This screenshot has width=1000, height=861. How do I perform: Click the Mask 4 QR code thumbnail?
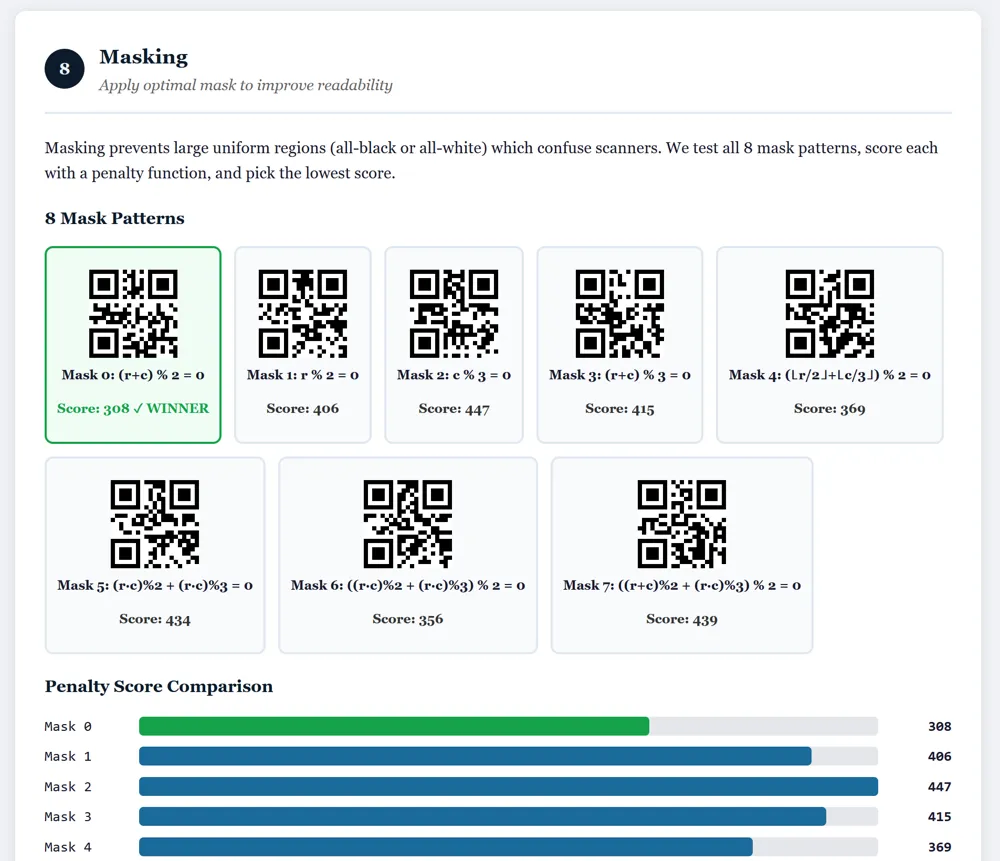(830, 313)
